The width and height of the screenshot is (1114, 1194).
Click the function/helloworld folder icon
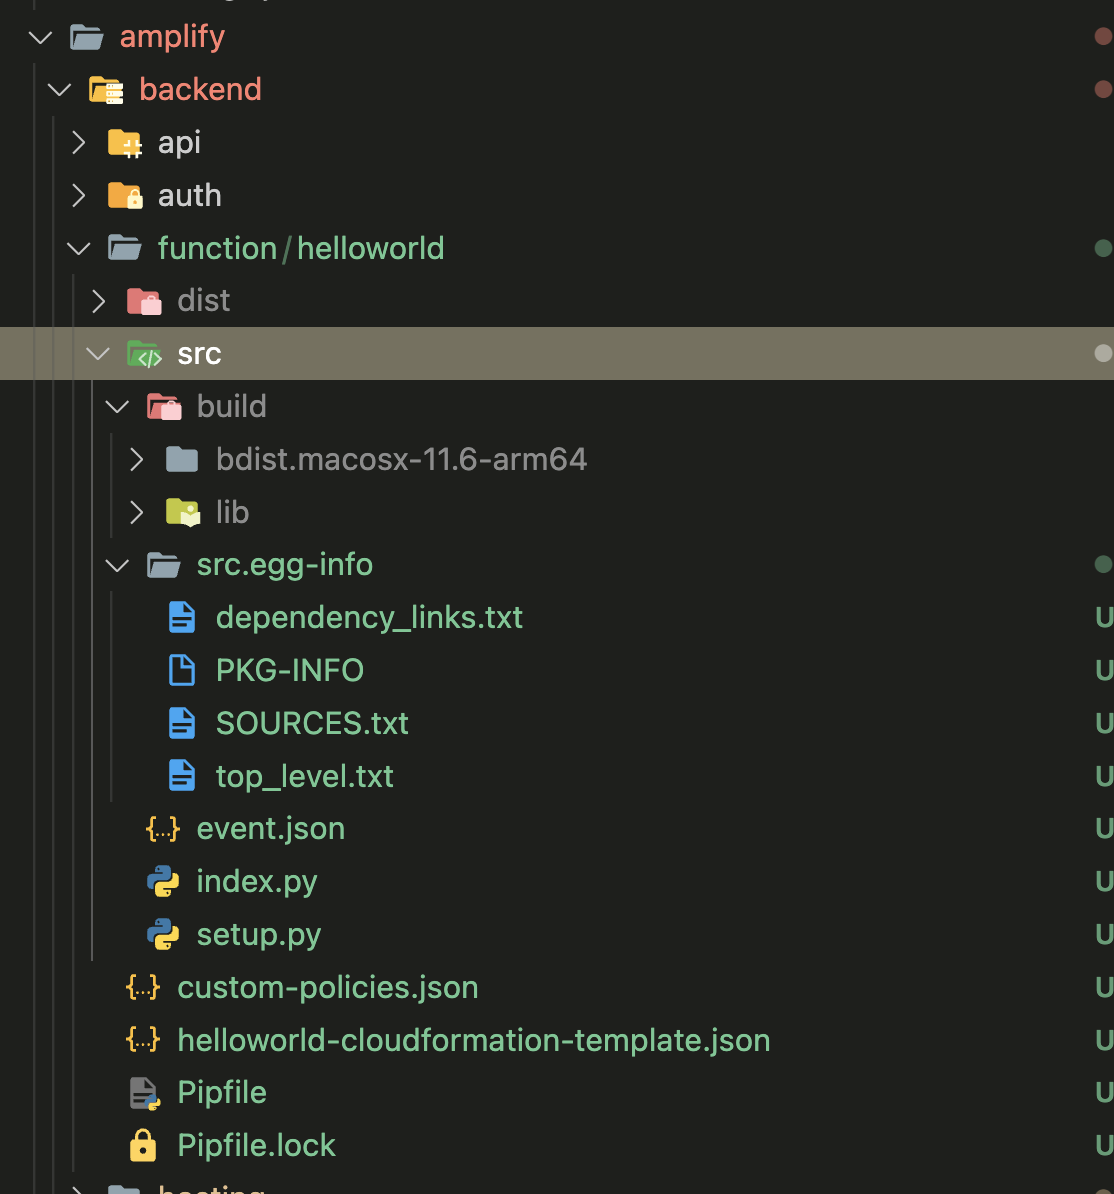tap(125, 248)
